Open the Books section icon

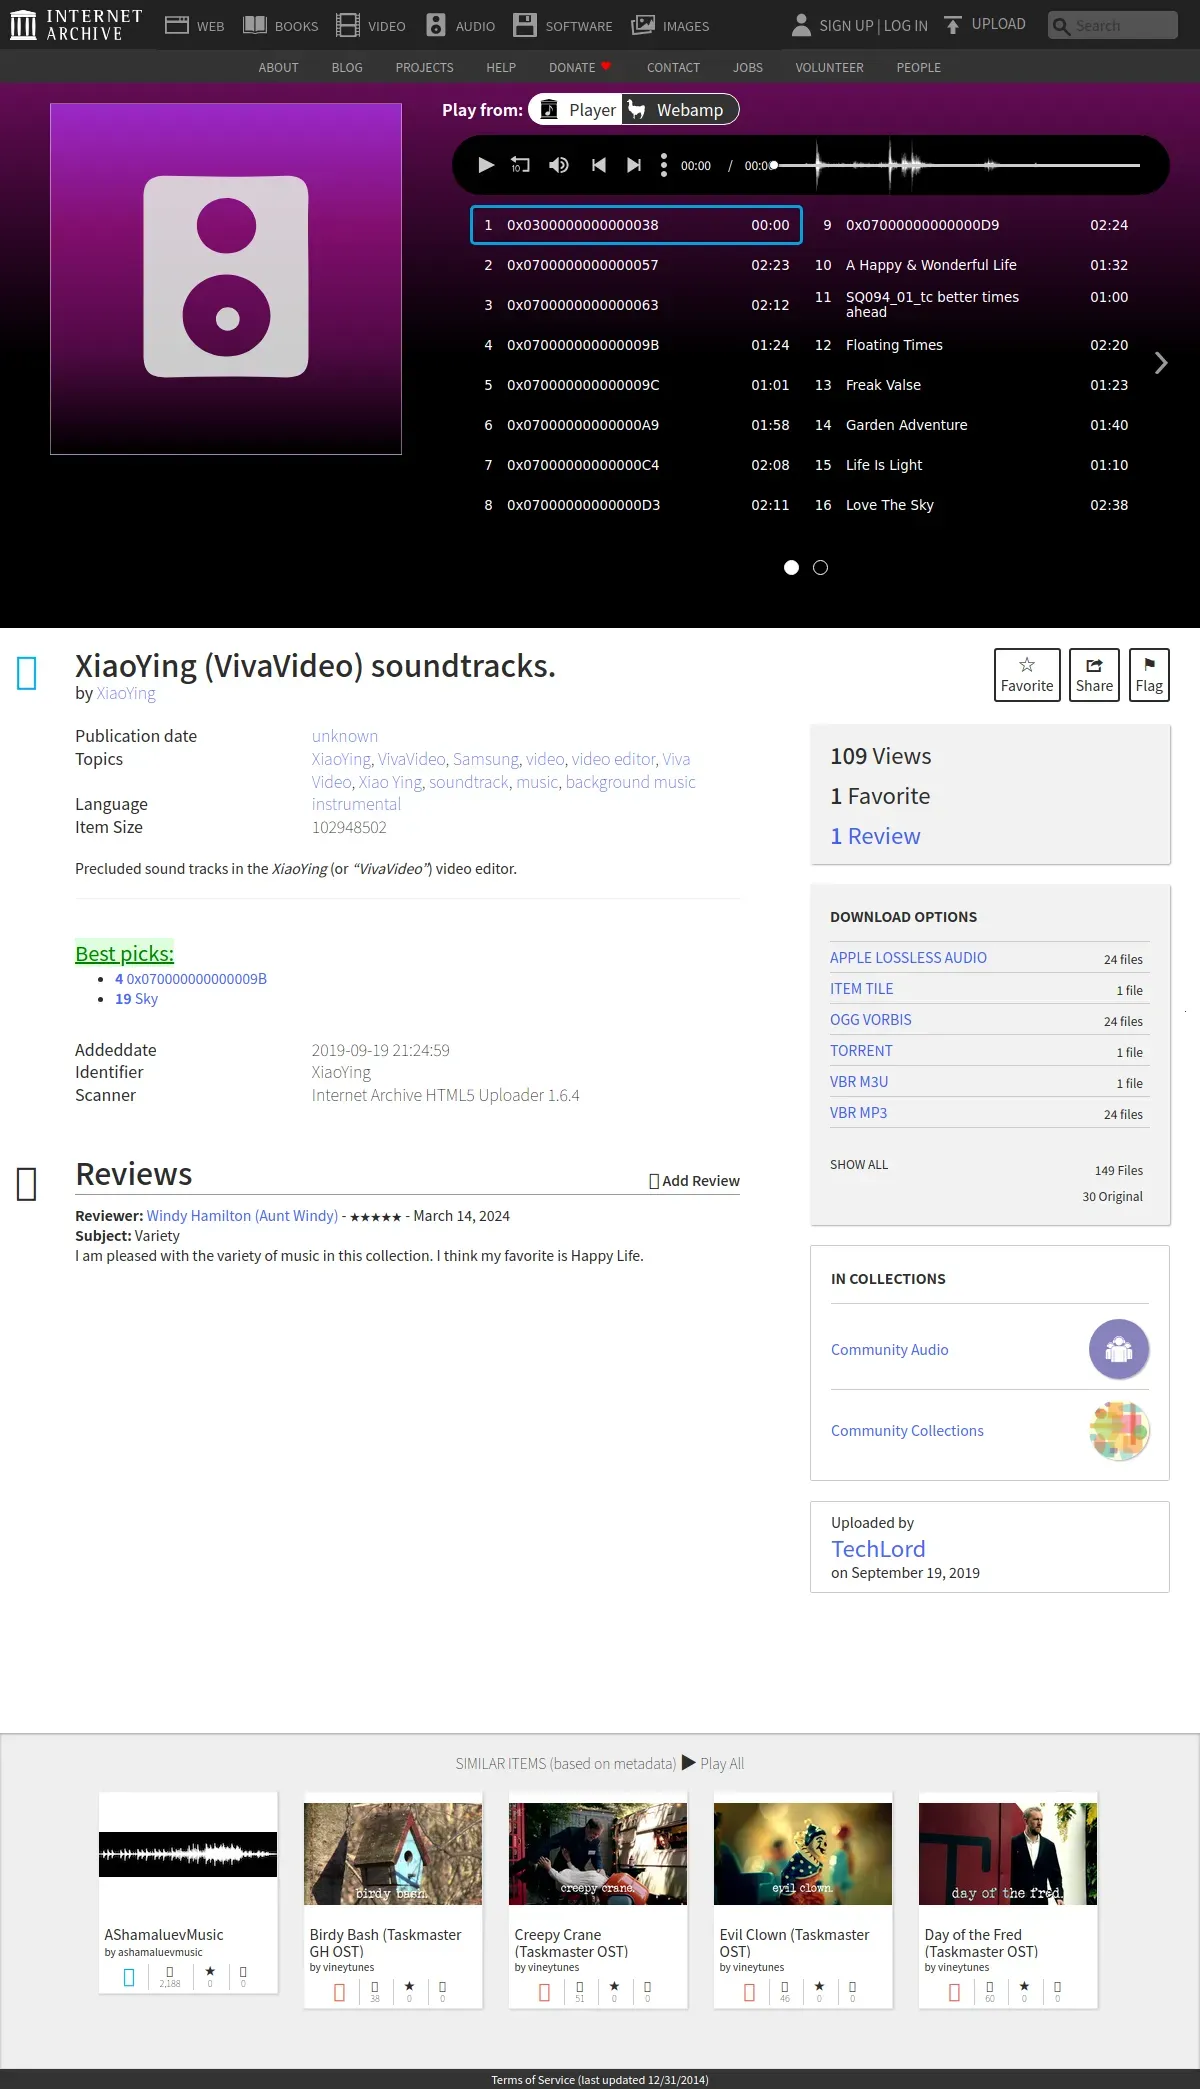[x=255, y=25]
